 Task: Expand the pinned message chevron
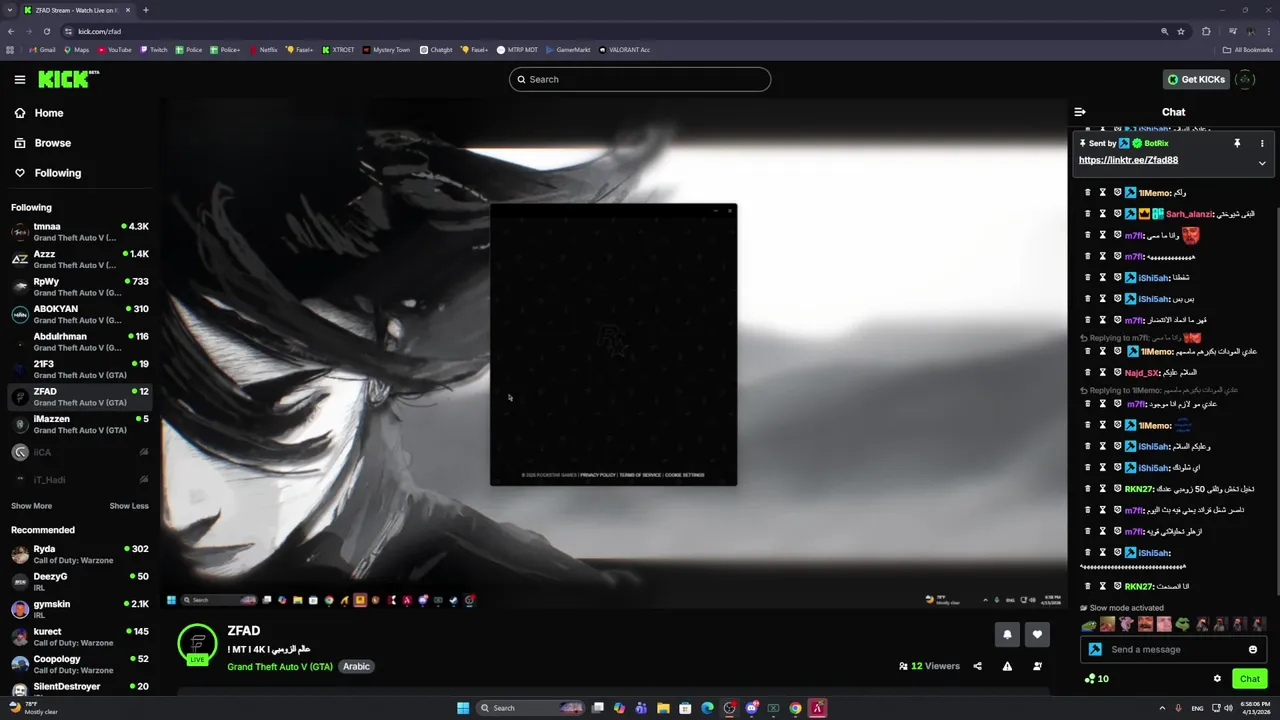coord(1262,163)
